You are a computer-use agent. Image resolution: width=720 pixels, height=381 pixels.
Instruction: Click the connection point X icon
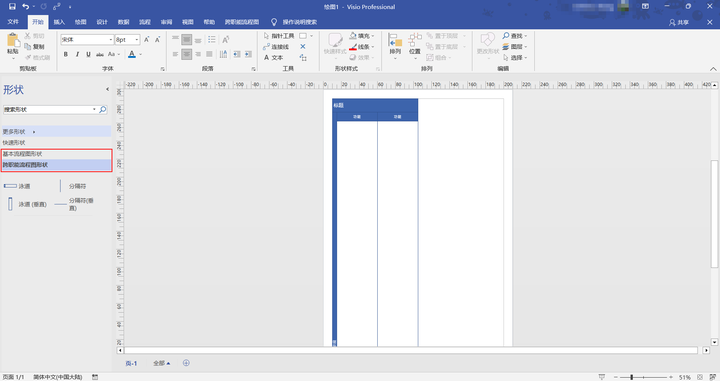tap(303, 47)
